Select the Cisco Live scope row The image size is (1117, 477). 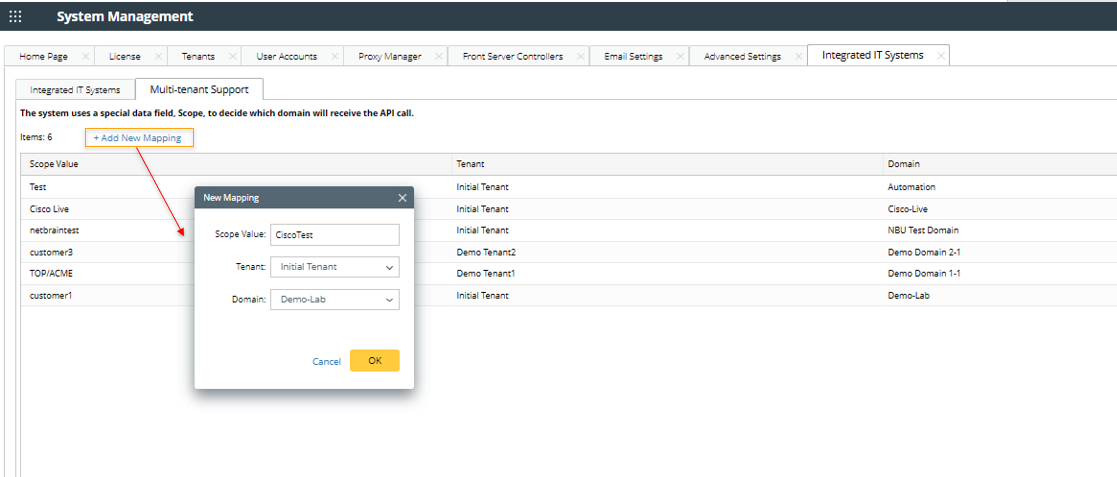pyautogui.click(x=49, y=209)
